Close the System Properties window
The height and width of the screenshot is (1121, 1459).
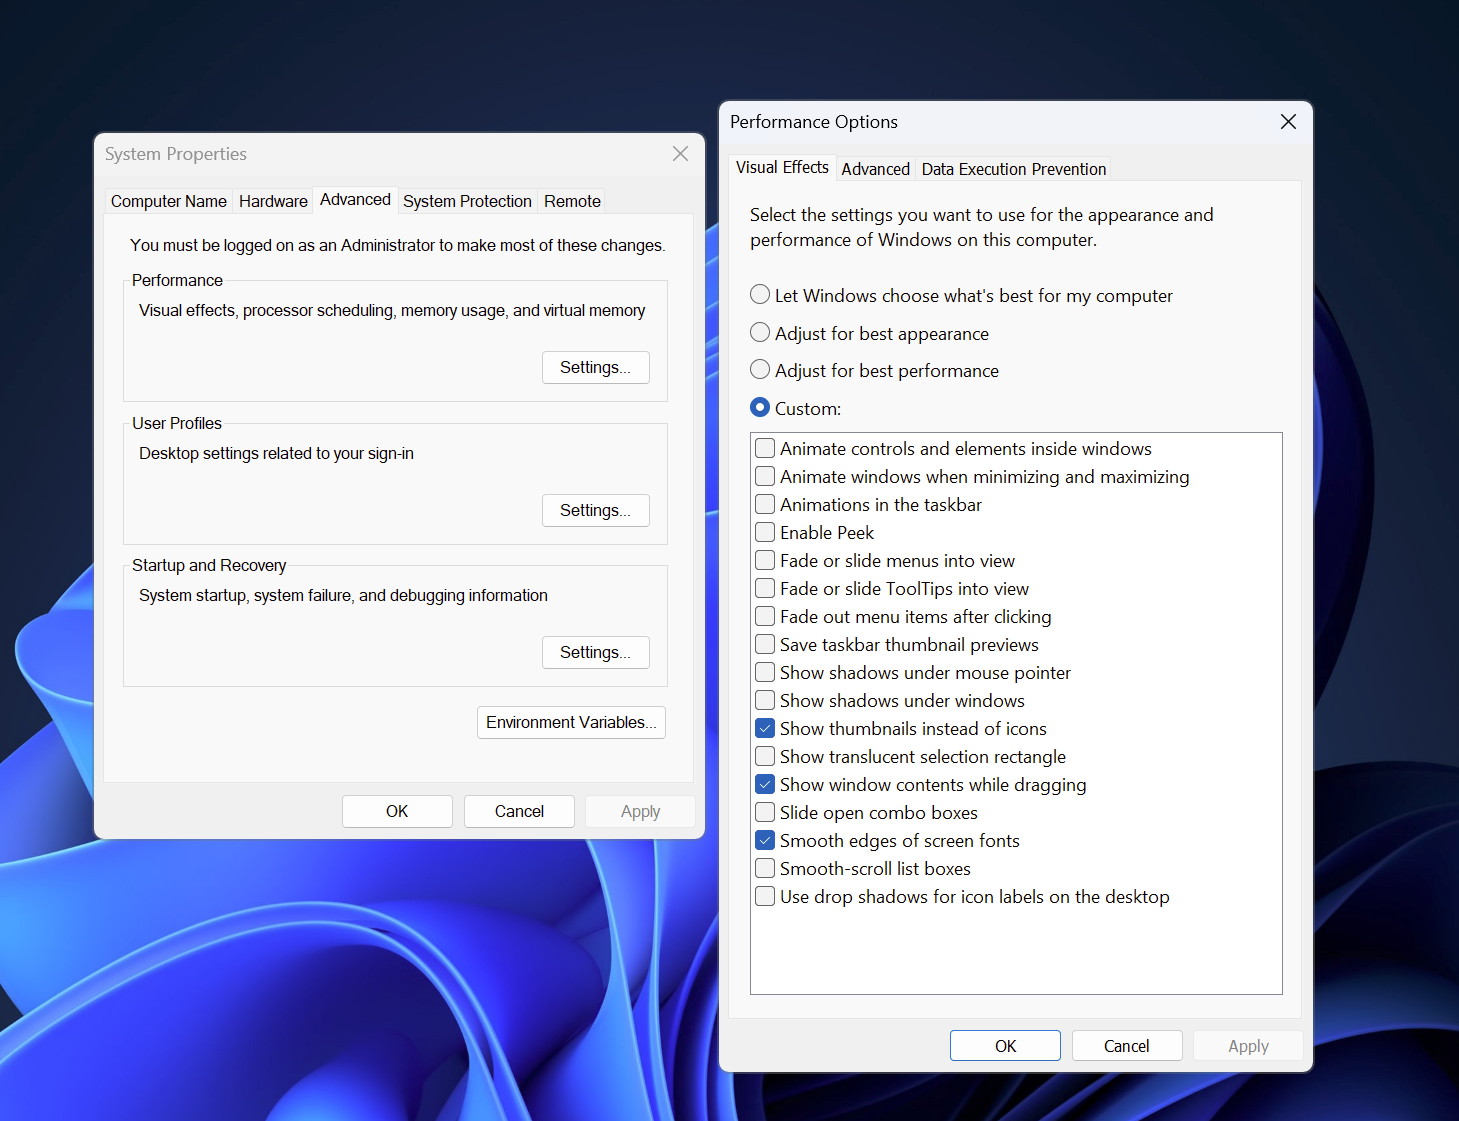680,154
